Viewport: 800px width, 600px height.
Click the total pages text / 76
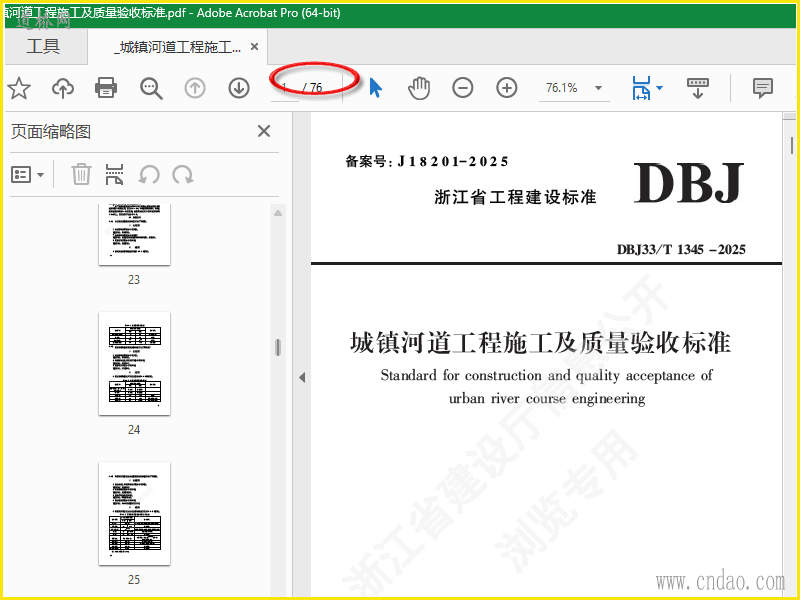pyautogui.click(x=313, y=88)
